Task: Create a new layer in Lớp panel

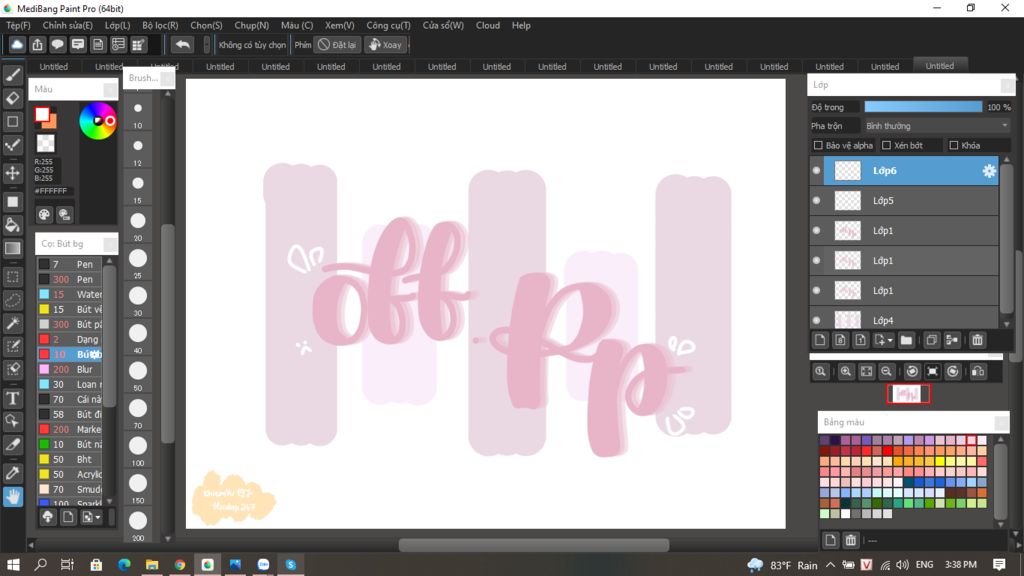Action: (x=820, y=340)
